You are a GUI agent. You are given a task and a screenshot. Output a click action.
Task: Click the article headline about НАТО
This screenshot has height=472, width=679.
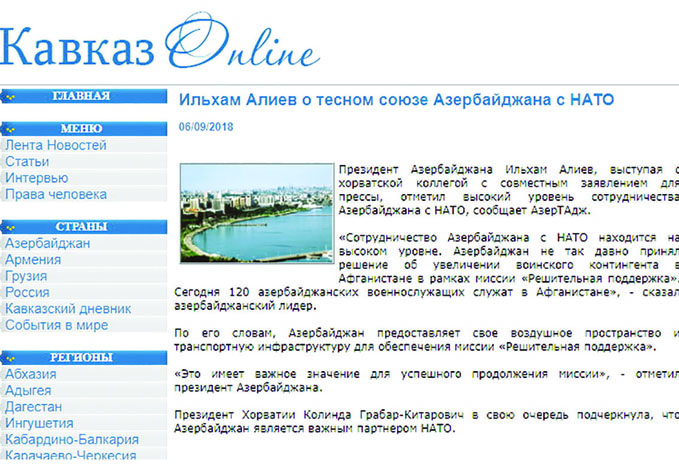[x=396, y=100]
